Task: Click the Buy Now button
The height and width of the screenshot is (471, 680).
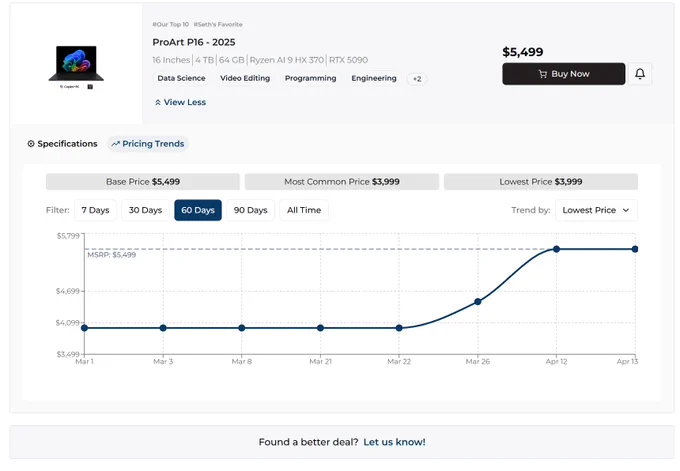Action: click(563, 74)
